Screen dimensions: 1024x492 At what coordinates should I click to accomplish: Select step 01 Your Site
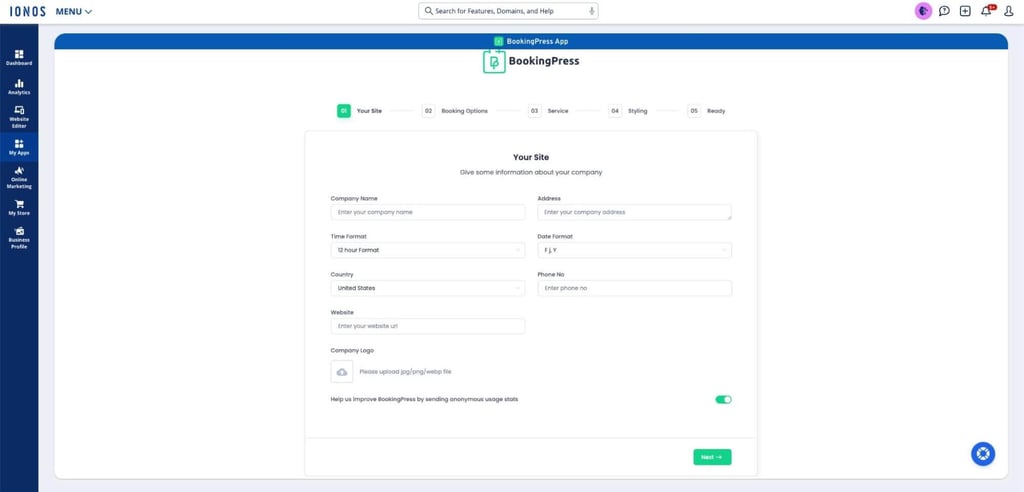coord(360,111)
